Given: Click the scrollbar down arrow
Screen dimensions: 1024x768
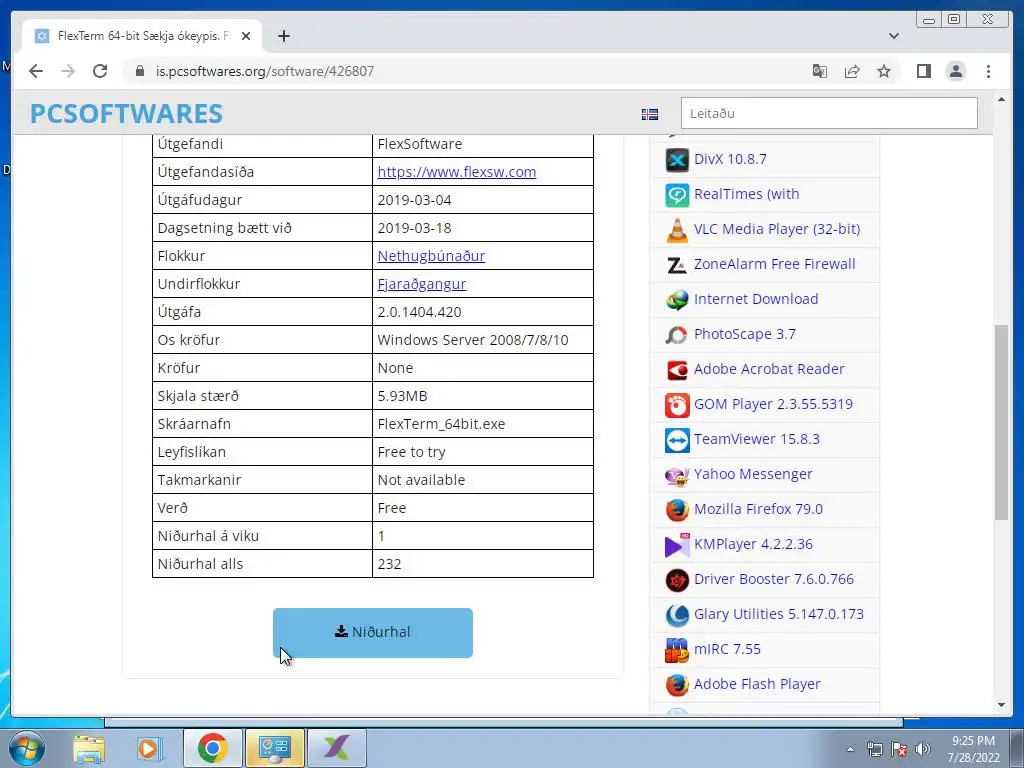Looking at the screenshot, I should pos(1001,705).
